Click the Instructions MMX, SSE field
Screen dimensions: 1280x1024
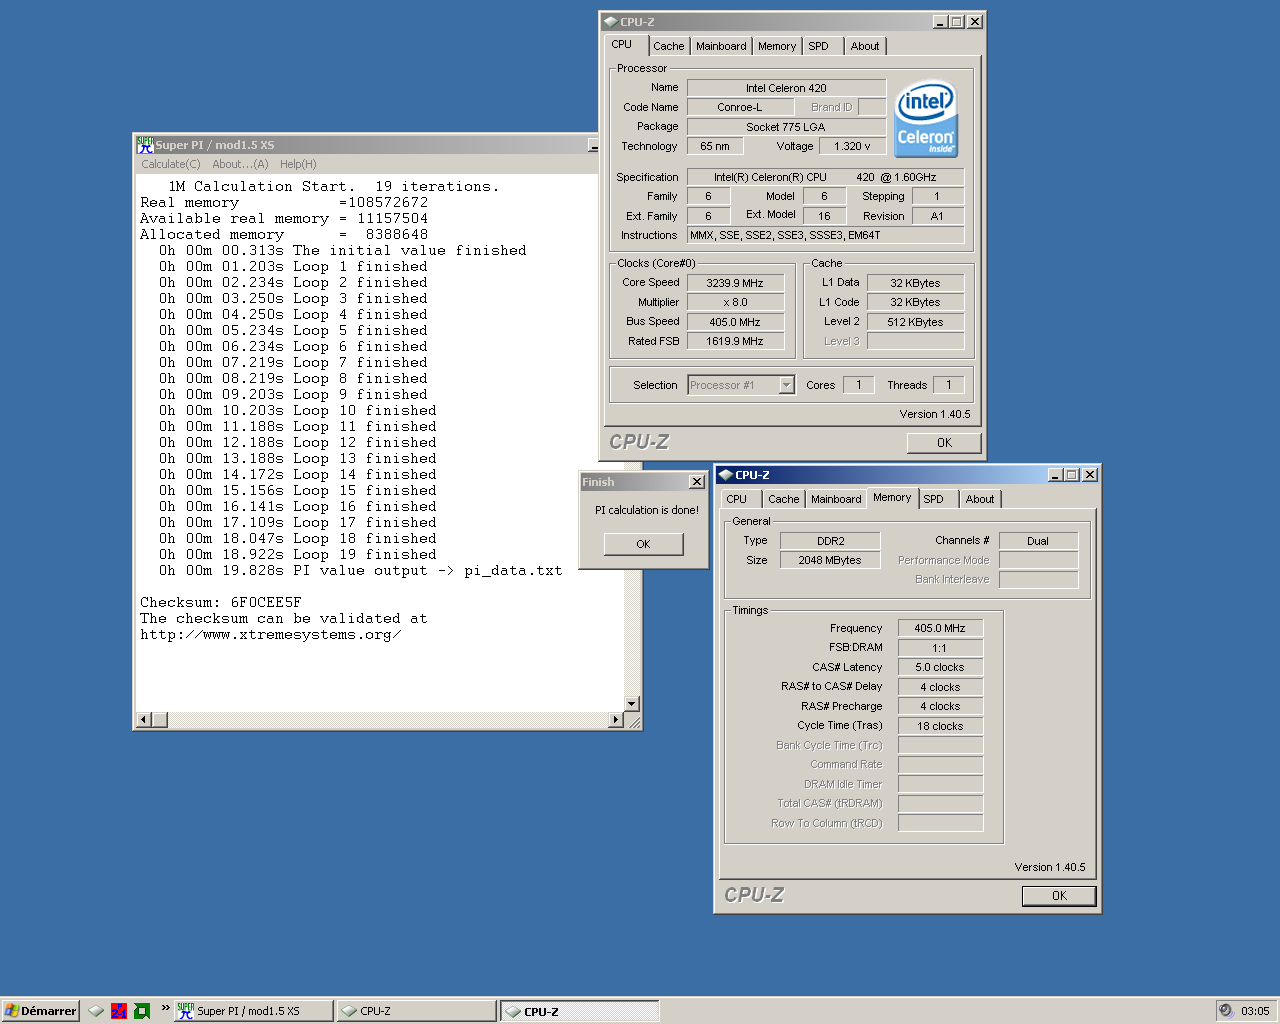[826, 235]
